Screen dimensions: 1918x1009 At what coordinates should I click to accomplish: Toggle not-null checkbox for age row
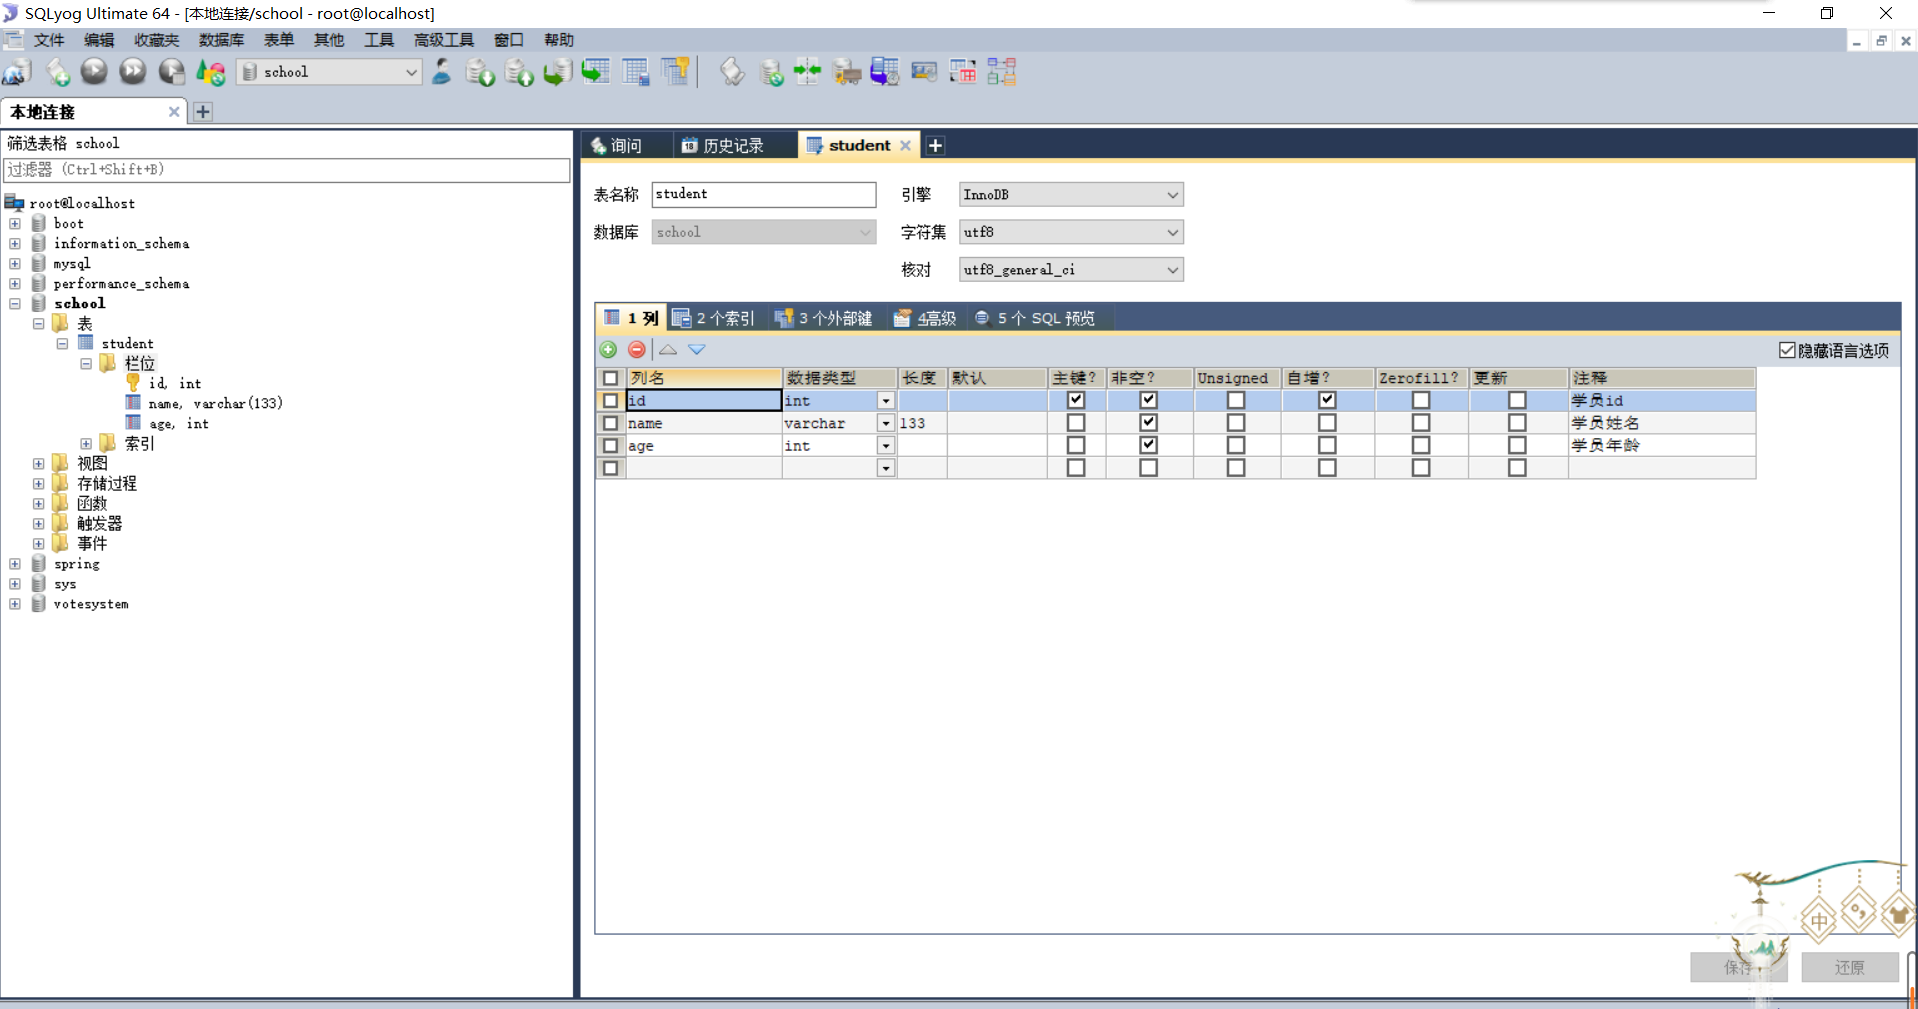click(x=1149, y=445)
